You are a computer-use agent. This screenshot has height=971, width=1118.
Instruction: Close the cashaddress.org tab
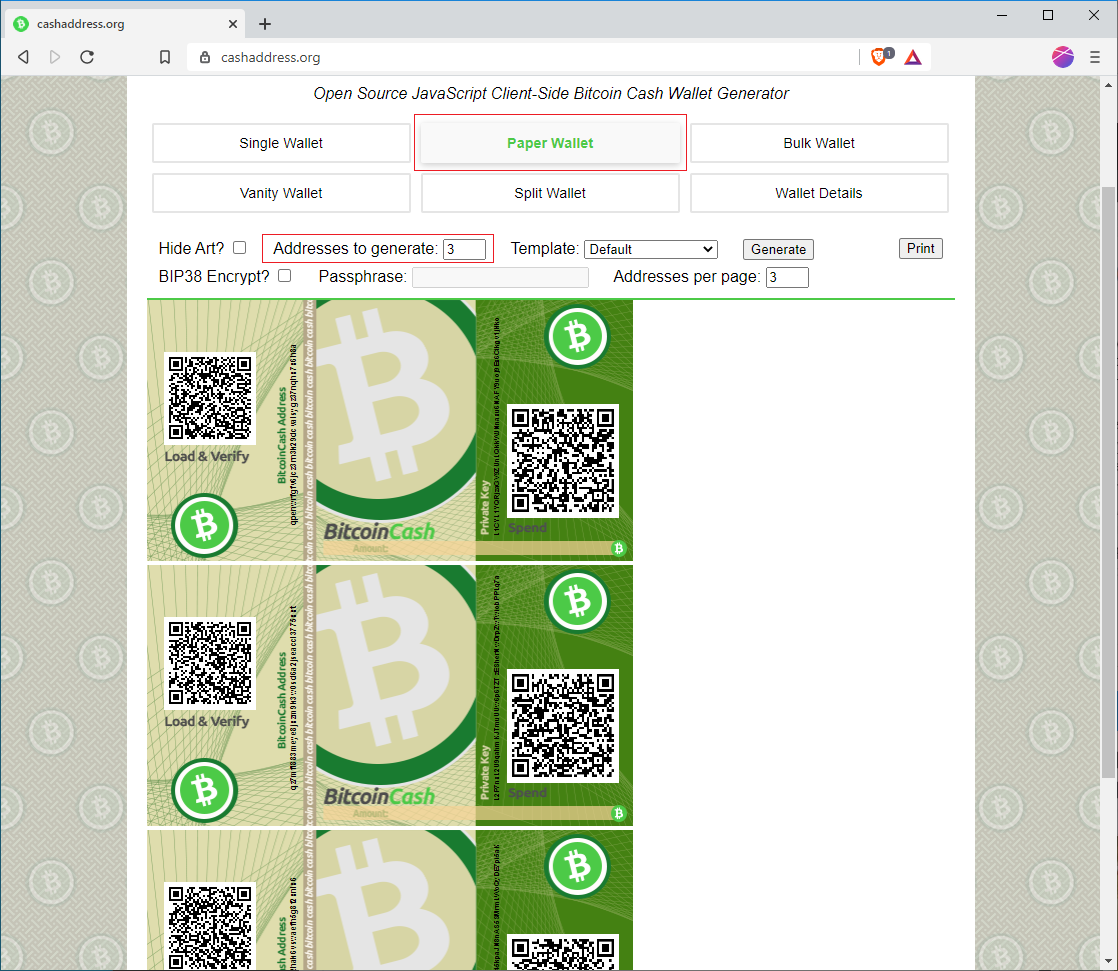[232, 24]
